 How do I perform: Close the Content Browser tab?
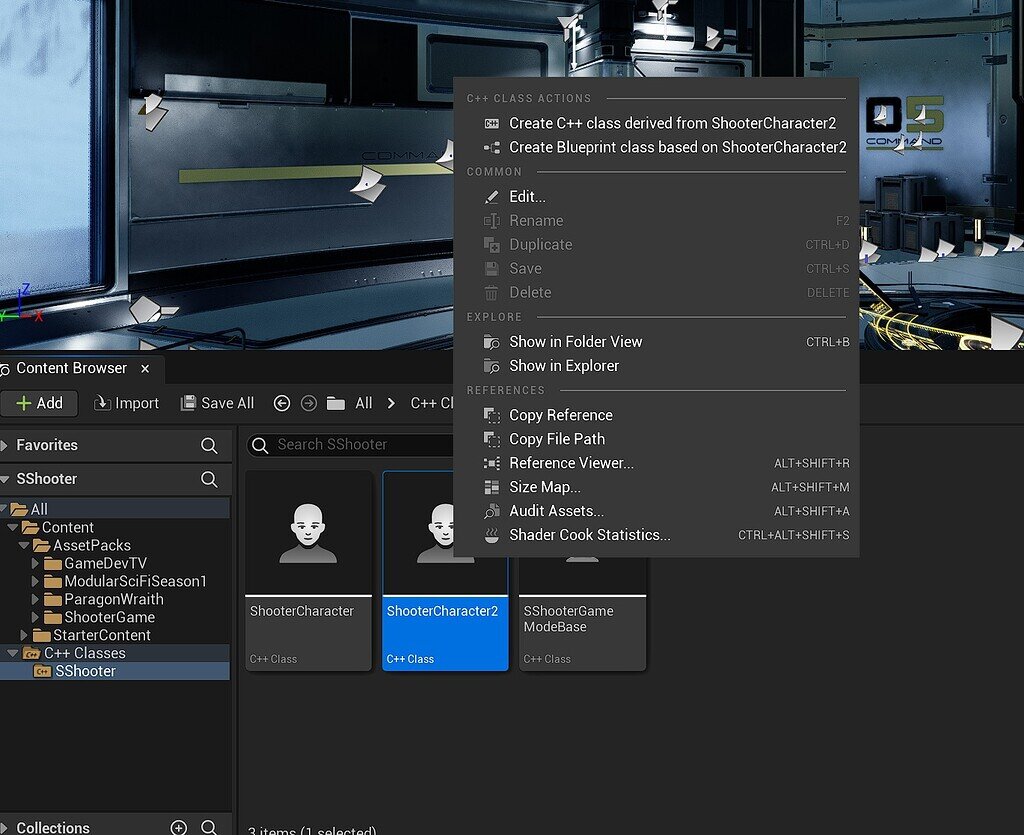pyautogui.click(x=145, y=368)
